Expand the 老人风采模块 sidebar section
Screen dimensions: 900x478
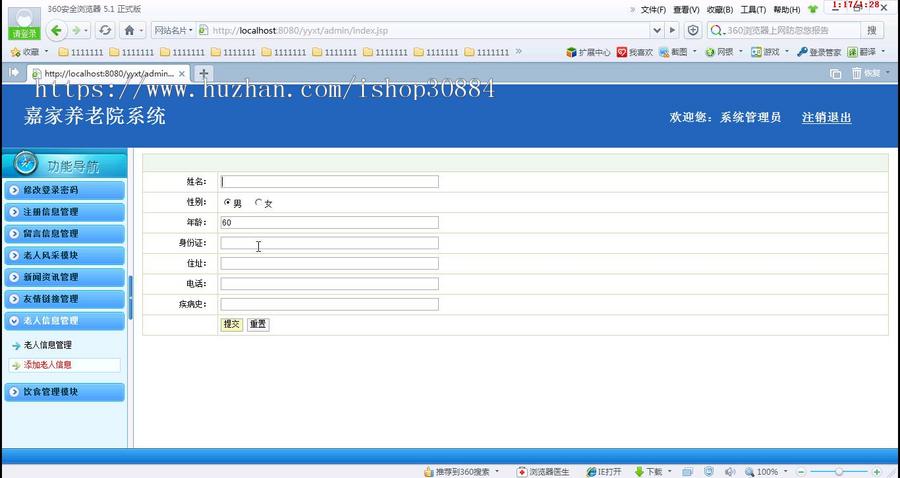64,255
